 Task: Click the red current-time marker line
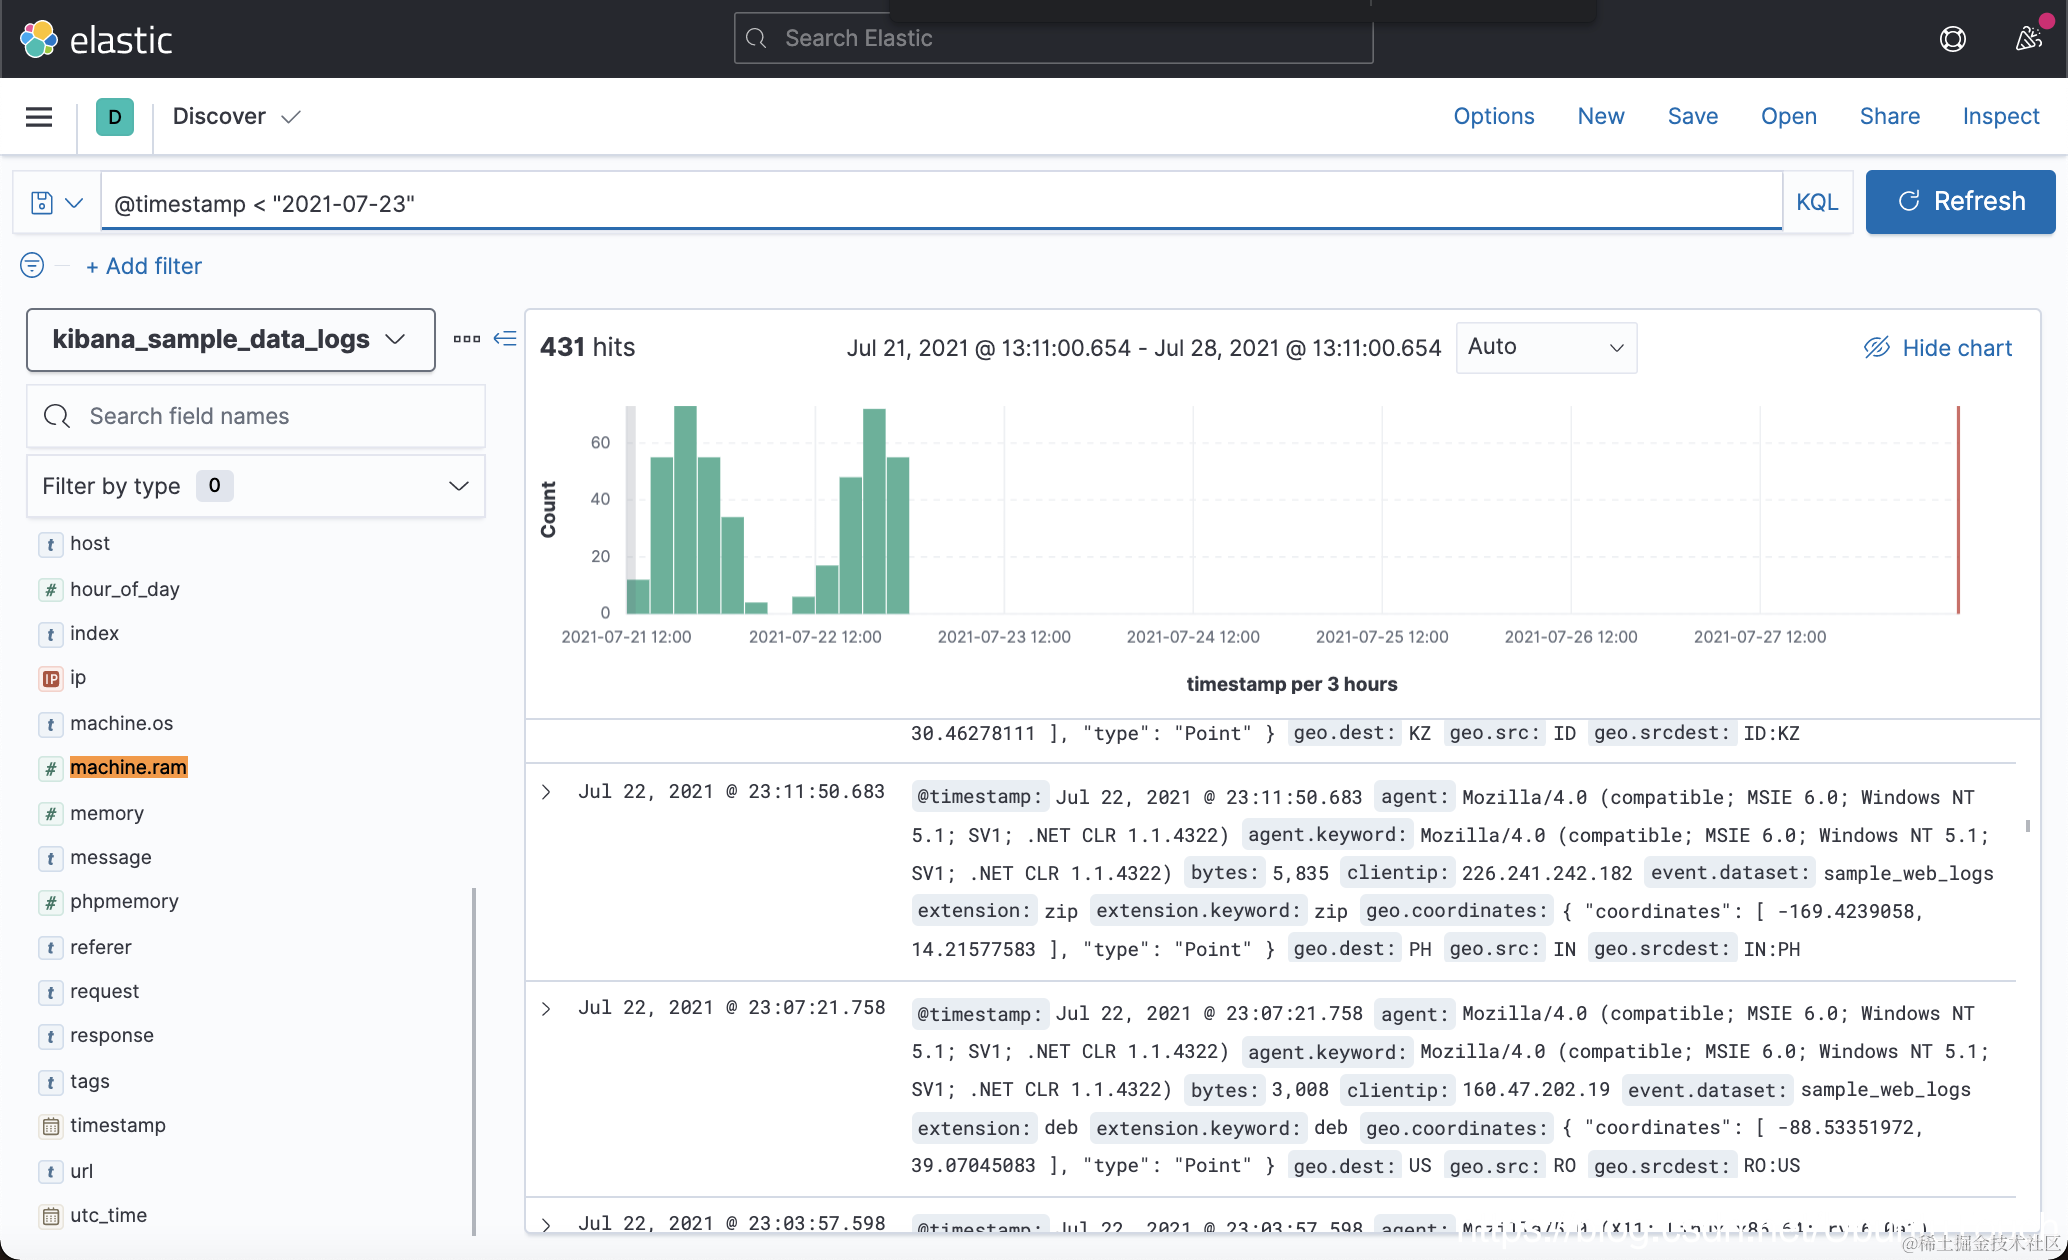[1958, 510]
